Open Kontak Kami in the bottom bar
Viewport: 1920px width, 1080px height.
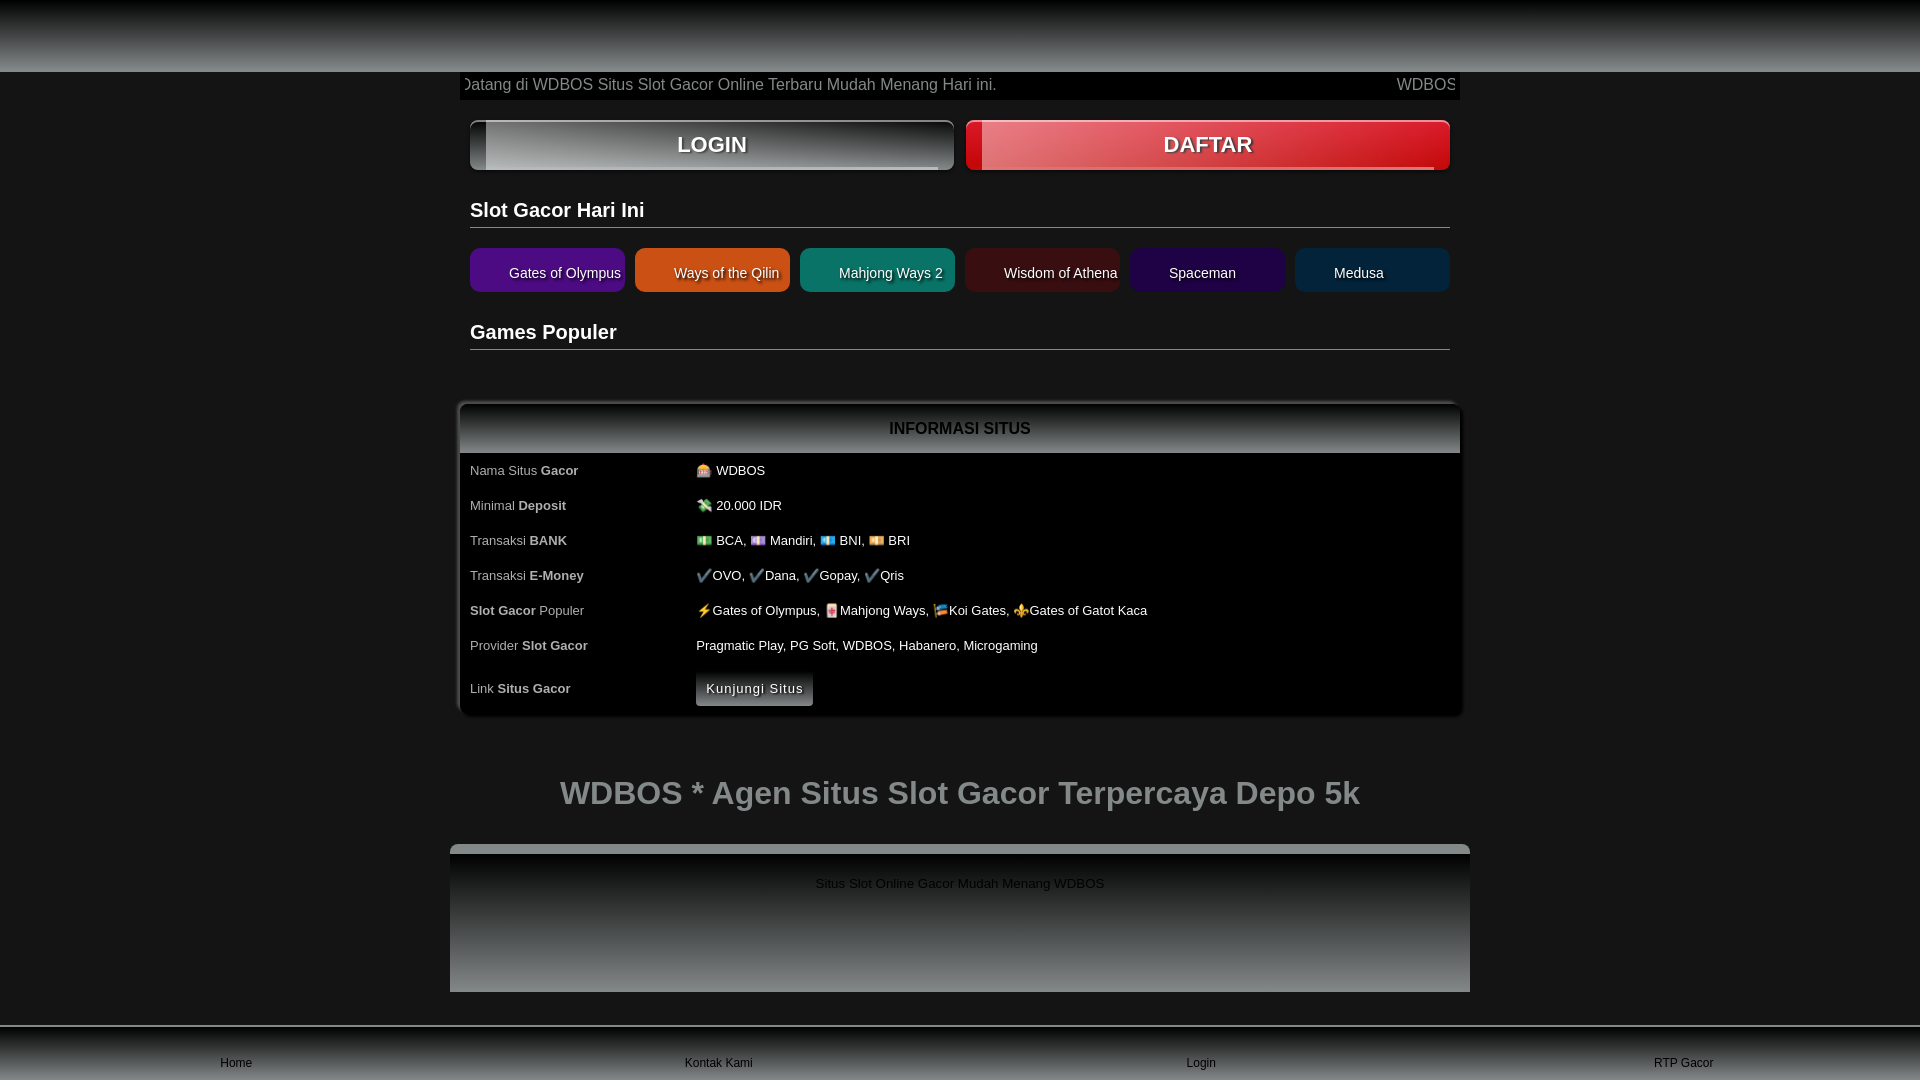click(x=718, y=1063)
